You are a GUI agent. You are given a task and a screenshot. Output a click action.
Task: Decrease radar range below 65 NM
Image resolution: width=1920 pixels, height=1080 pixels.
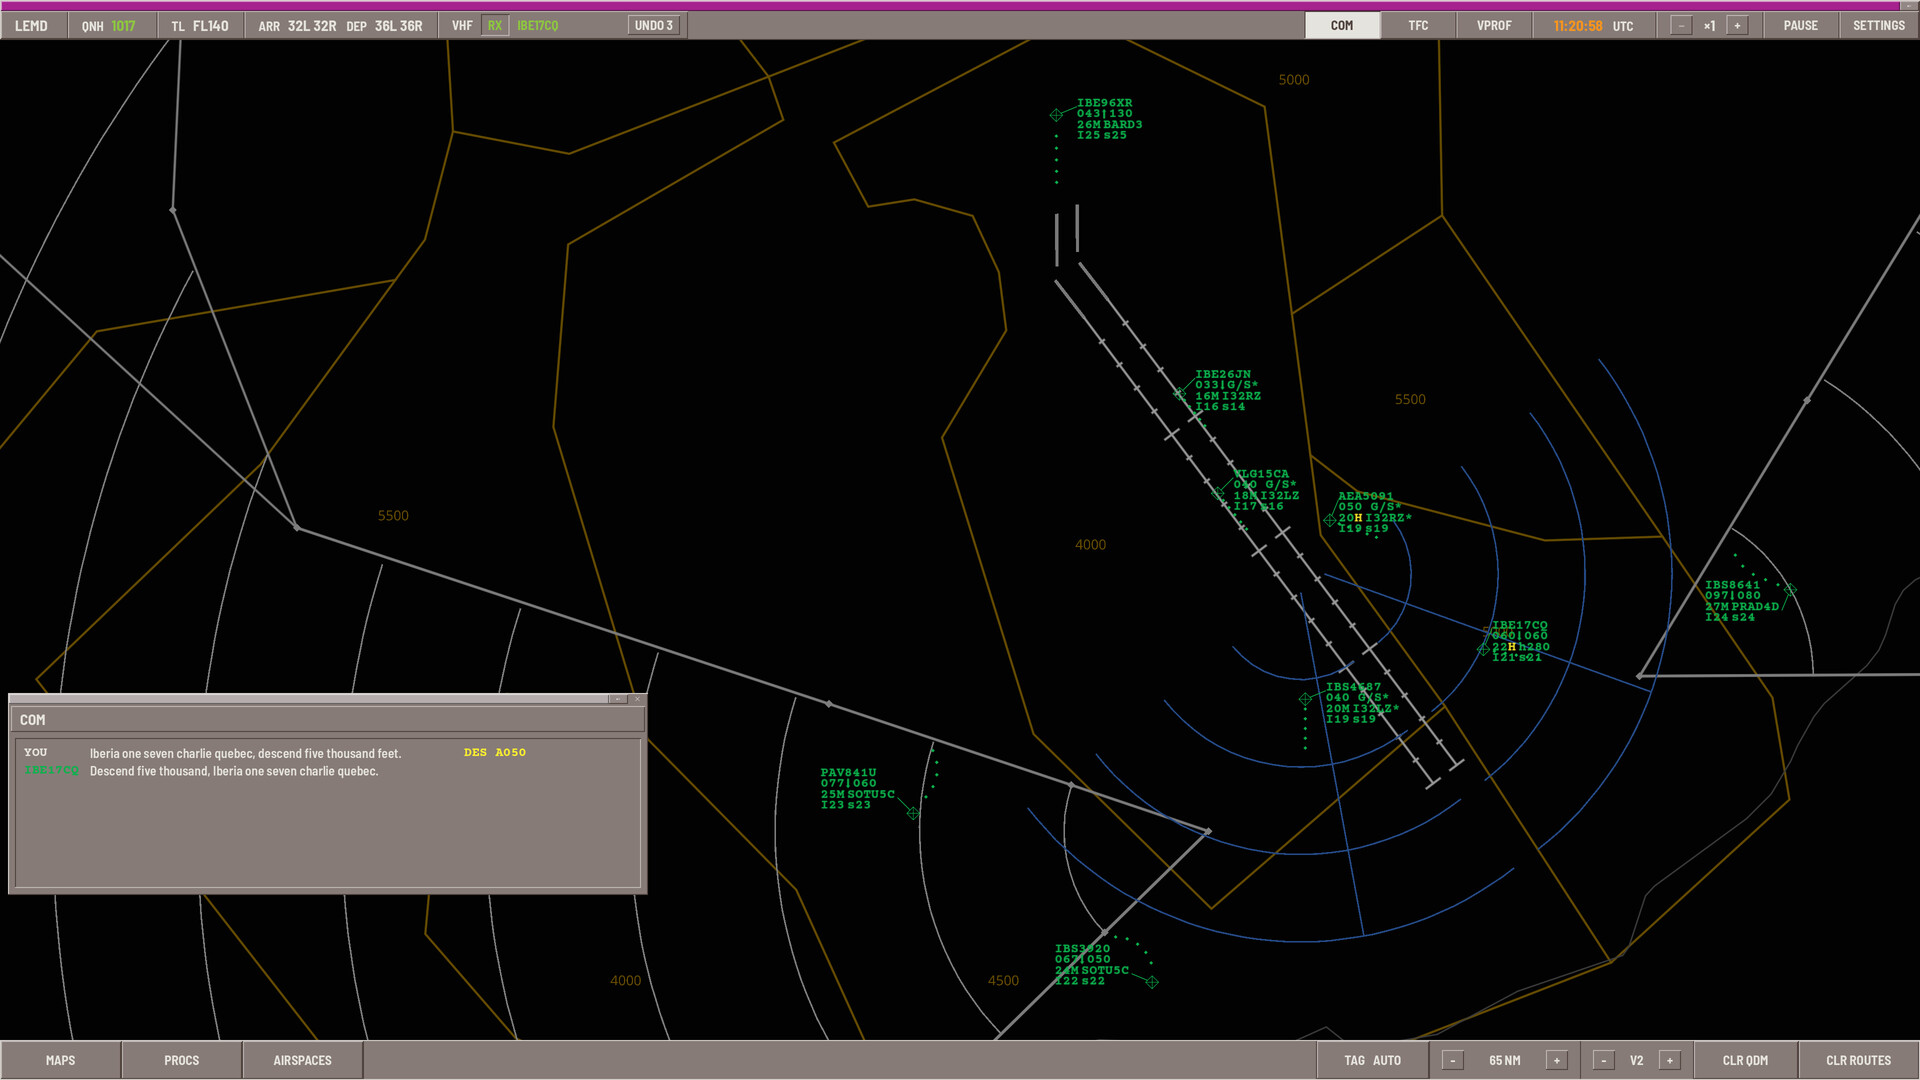(1453, 1061)
